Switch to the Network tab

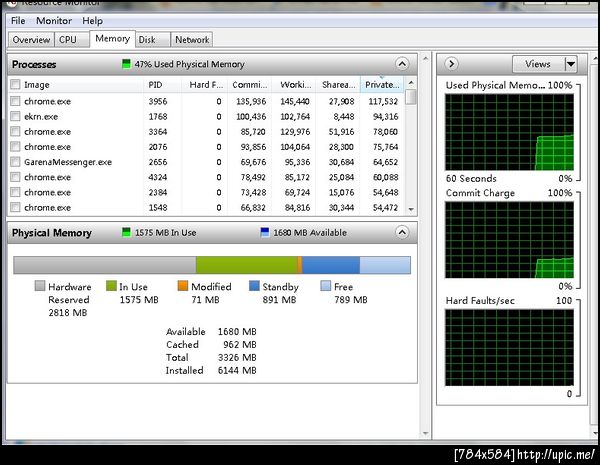(x=192, y=40)
